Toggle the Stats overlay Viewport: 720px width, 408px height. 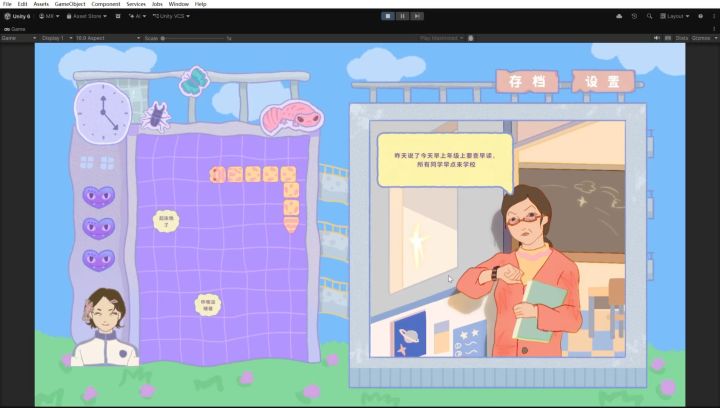pos(681,38)
